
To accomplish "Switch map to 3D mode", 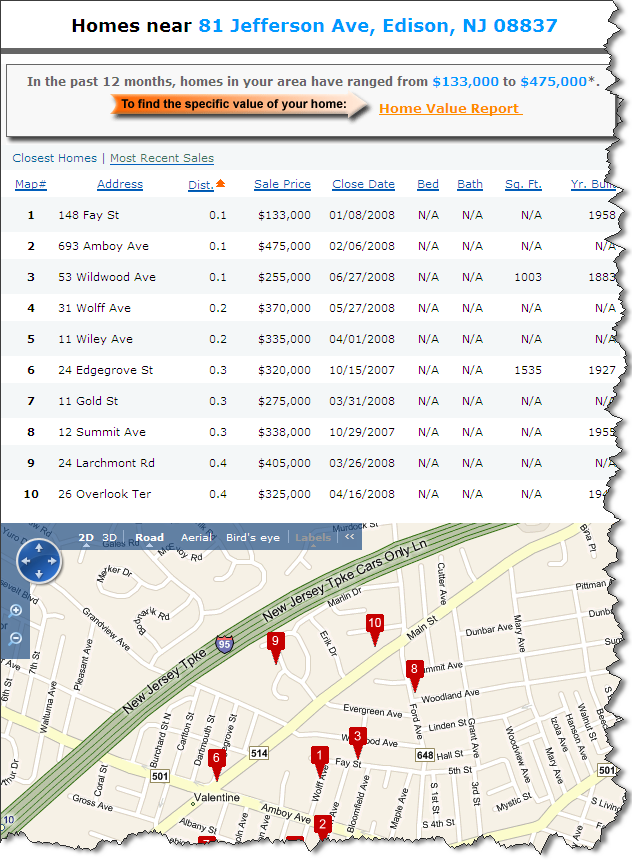I will pos(110,538).
